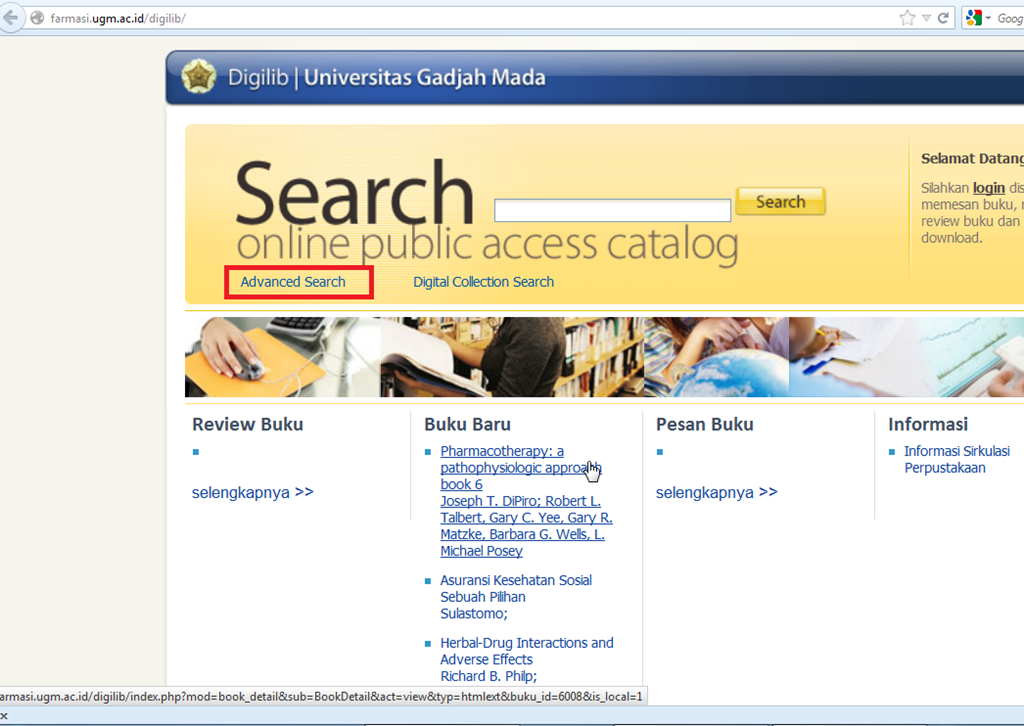Open Asuransi Kesehatan Sosial Sebuah Pilihan book
Image resolution: width=1024 pixels, height=726 pixels.
coord(516,588)
